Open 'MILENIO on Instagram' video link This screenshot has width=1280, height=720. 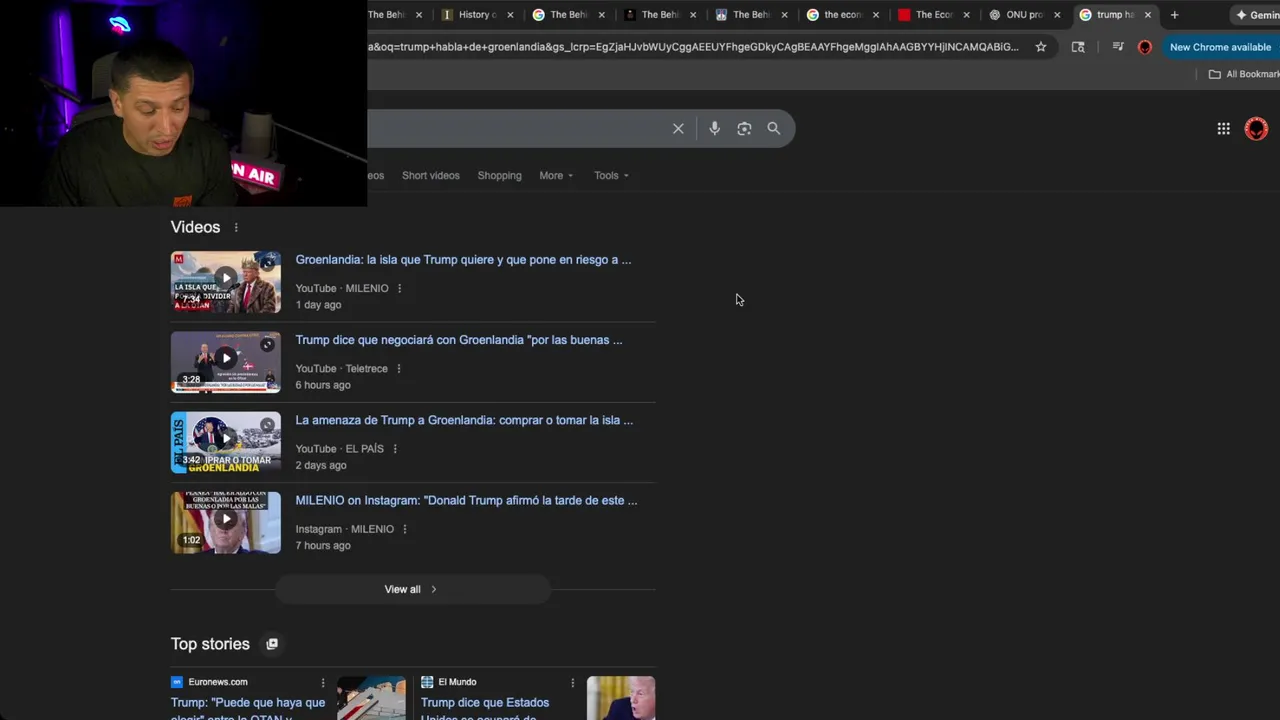(466, 501)
